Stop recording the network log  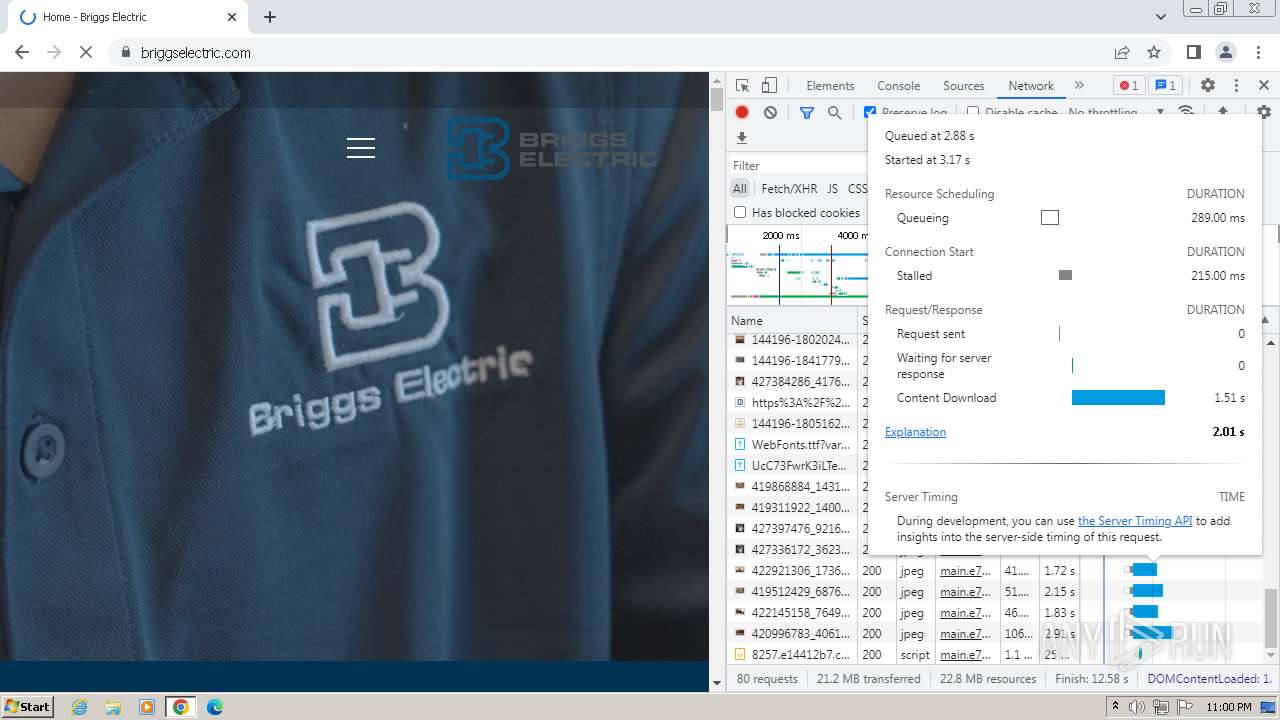[742, 113]
